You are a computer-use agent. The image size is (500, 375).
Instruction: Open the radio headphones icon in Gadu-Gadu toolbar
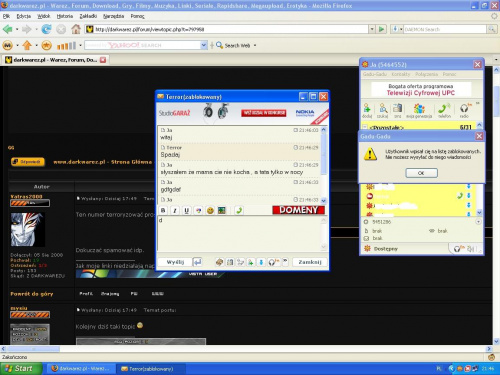[464, 110]
